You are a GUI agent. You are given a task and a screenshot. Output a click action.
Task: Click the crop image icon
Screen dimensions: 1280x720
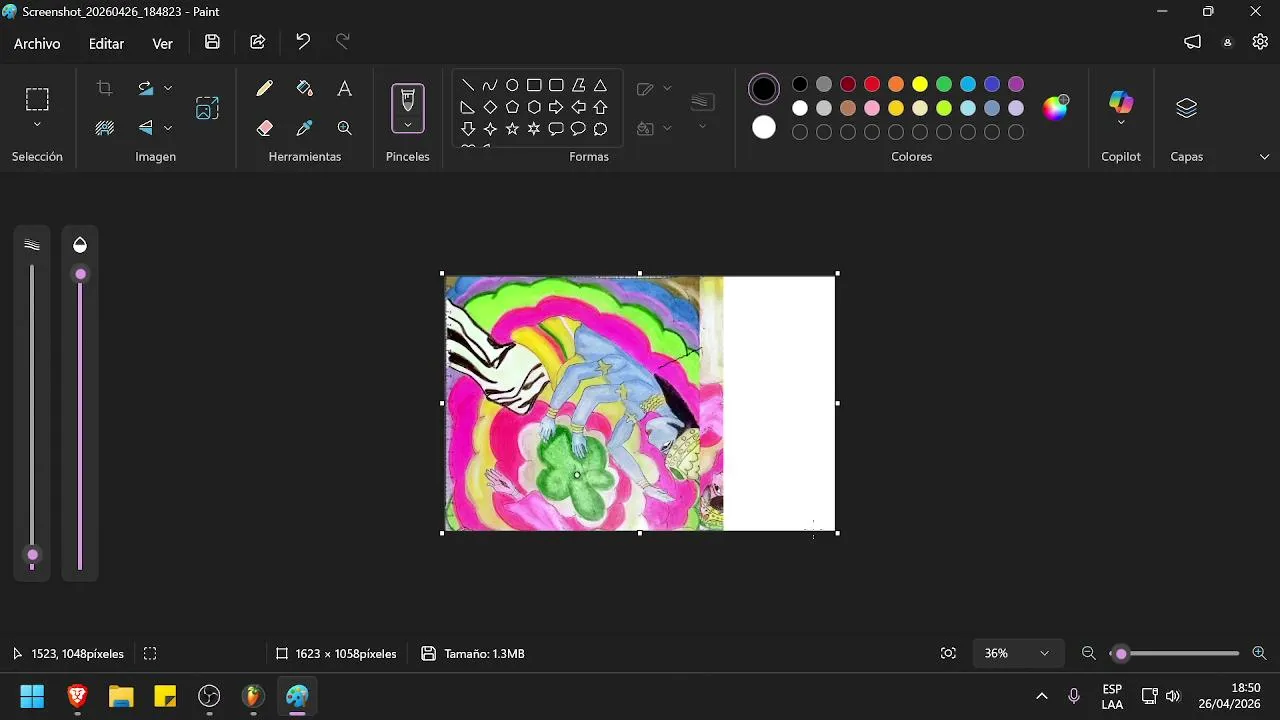[x=104, y=88]
